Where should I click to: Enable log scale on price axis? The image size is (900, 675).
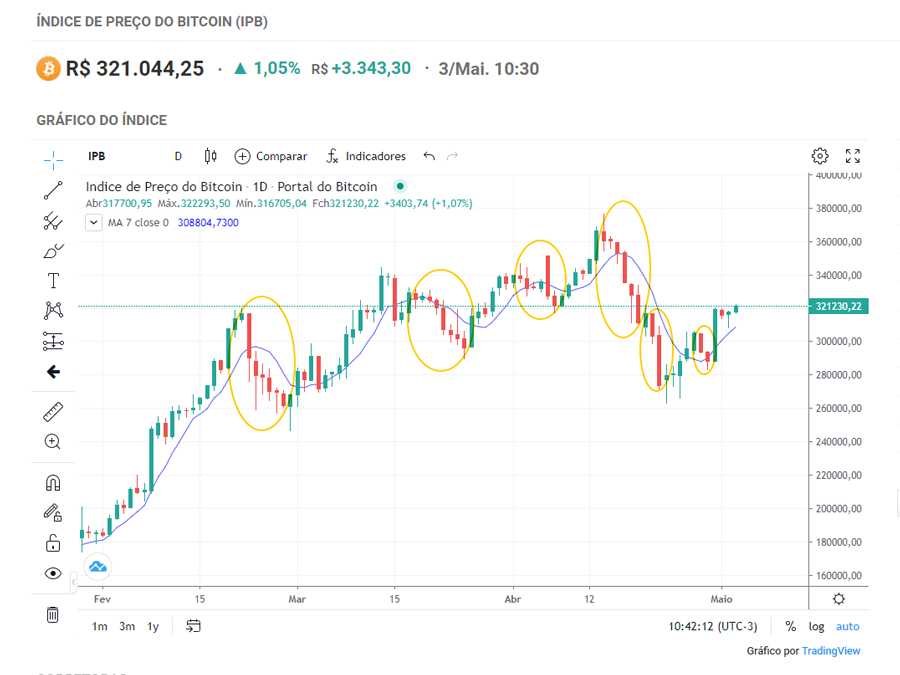pyautogui.click(x=817, y=626)
